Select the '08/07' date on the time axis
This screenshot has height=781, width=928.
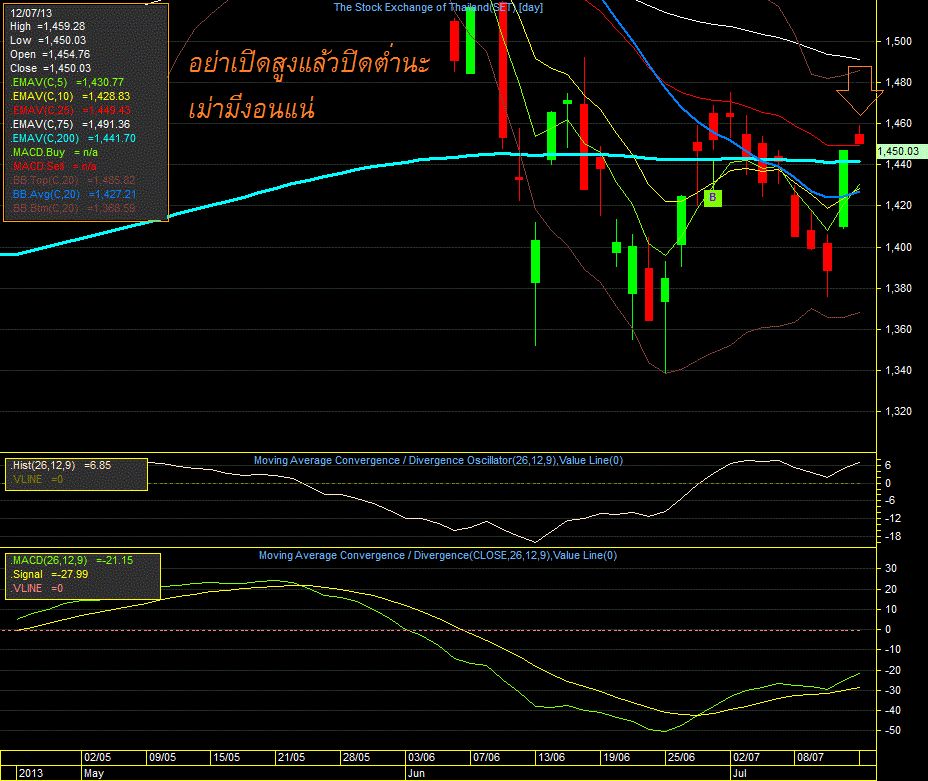click(x=810, y=757)
